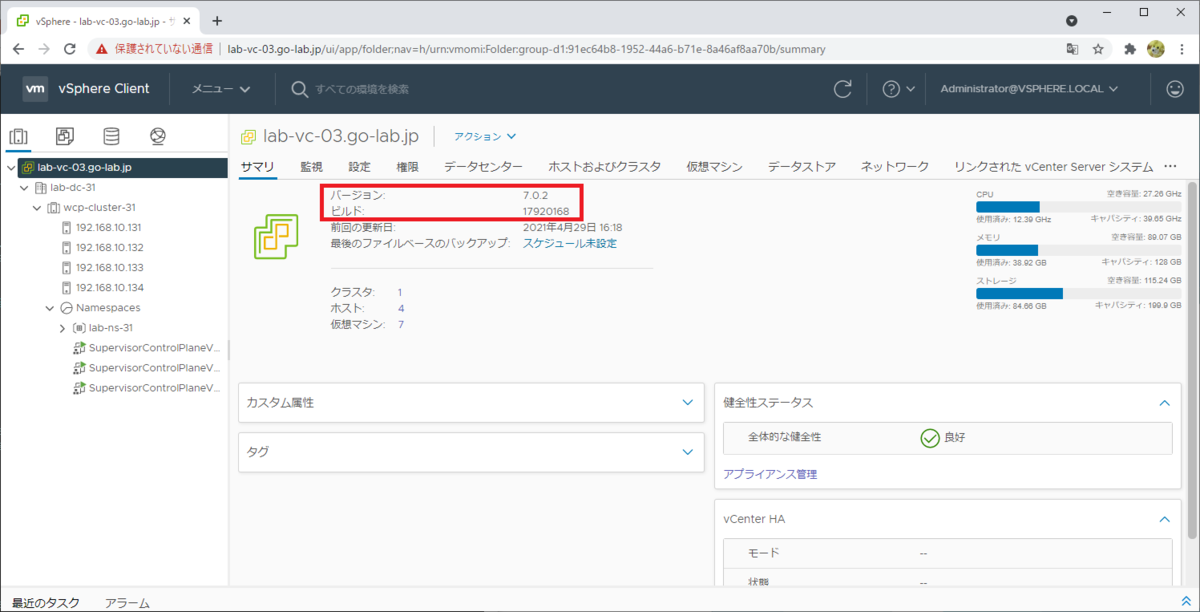Collapse the wcp-cluster-31 cluster node
Screen dimensions: 1200x612
(x=37, y=207)
